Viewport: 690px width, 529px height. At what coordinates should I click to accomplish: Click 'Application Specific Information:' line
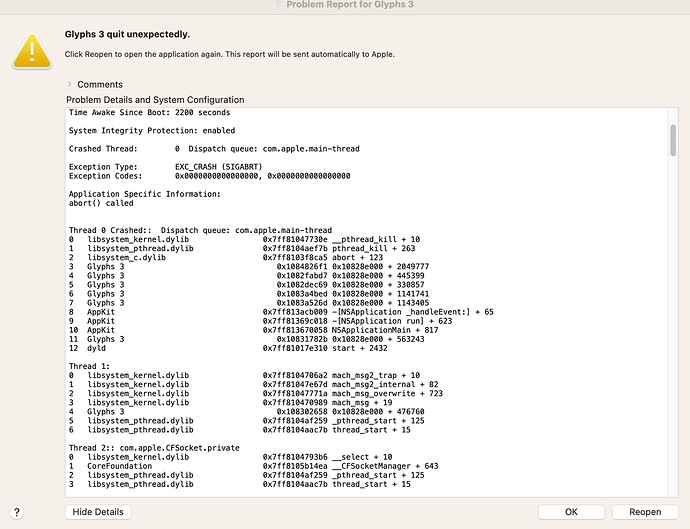pos(145,194)
